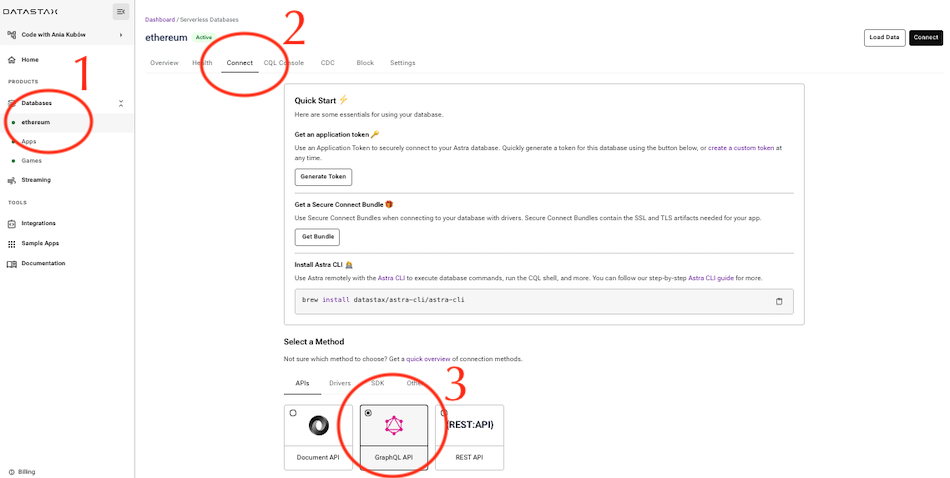
Task: Click Generate Token button
Action: click(324, 177)
